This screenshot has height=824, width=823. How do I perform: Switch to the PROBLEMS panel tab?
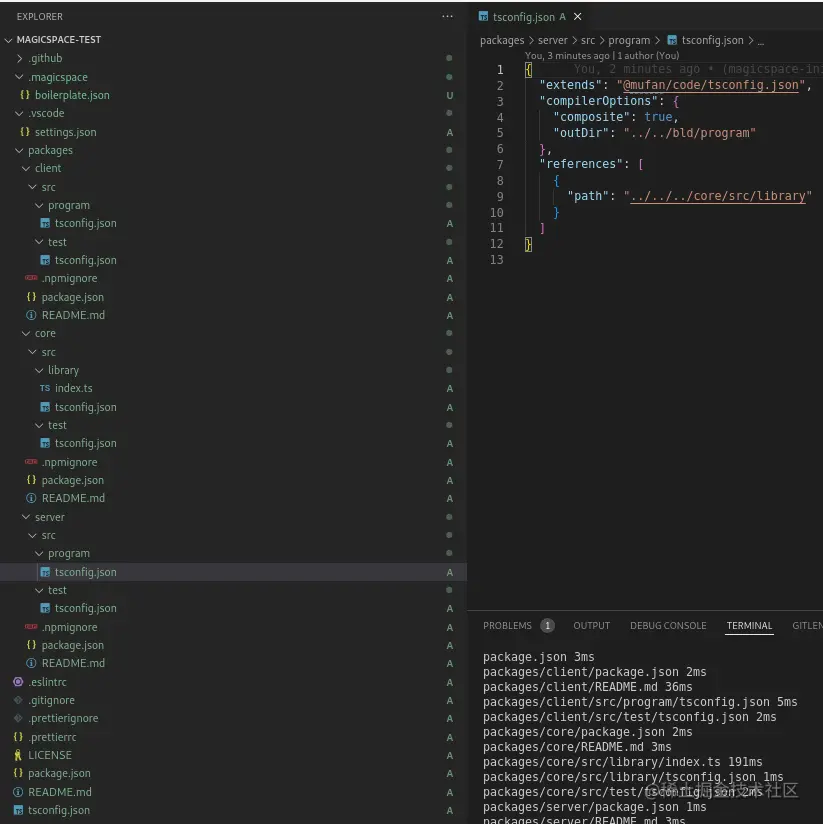coord(507,625)
